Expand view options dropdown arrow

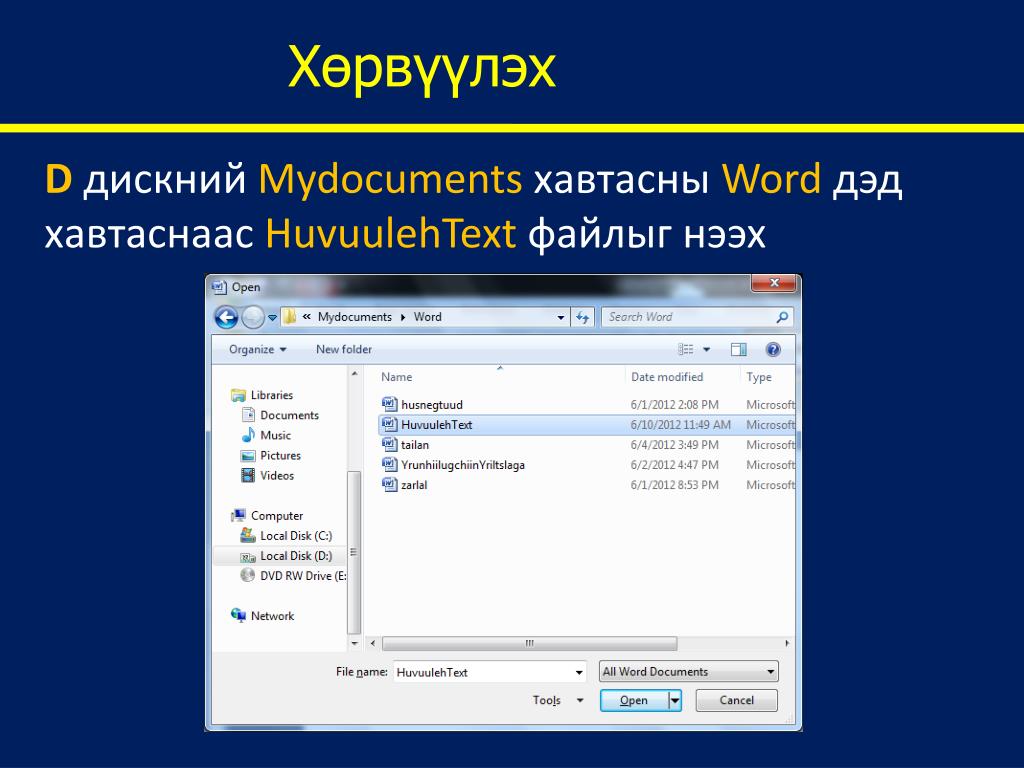pyautogui.click(x=706, y=350)
